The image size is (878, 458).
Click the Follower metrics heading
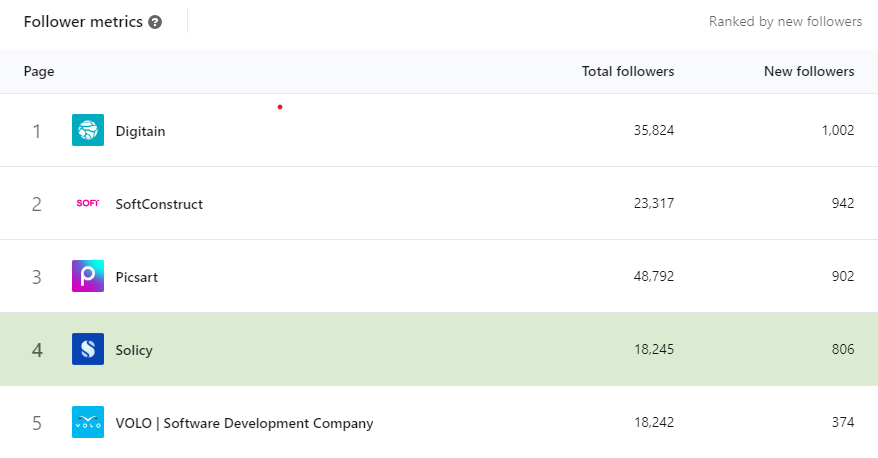click(83, 22)
